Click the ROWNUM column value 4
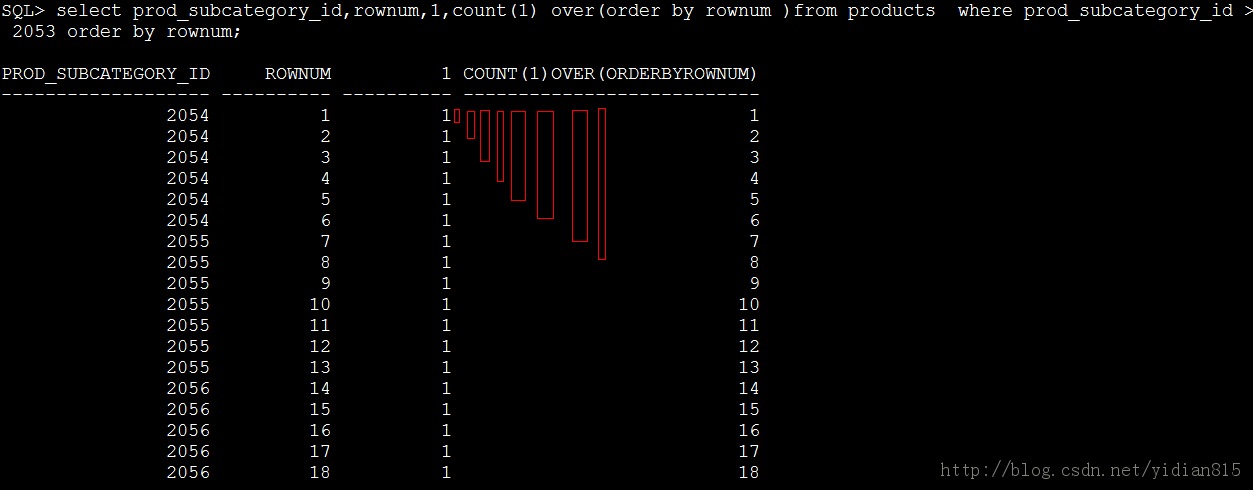This screenshot has width=1253, height=490. (x=326, y=179)
